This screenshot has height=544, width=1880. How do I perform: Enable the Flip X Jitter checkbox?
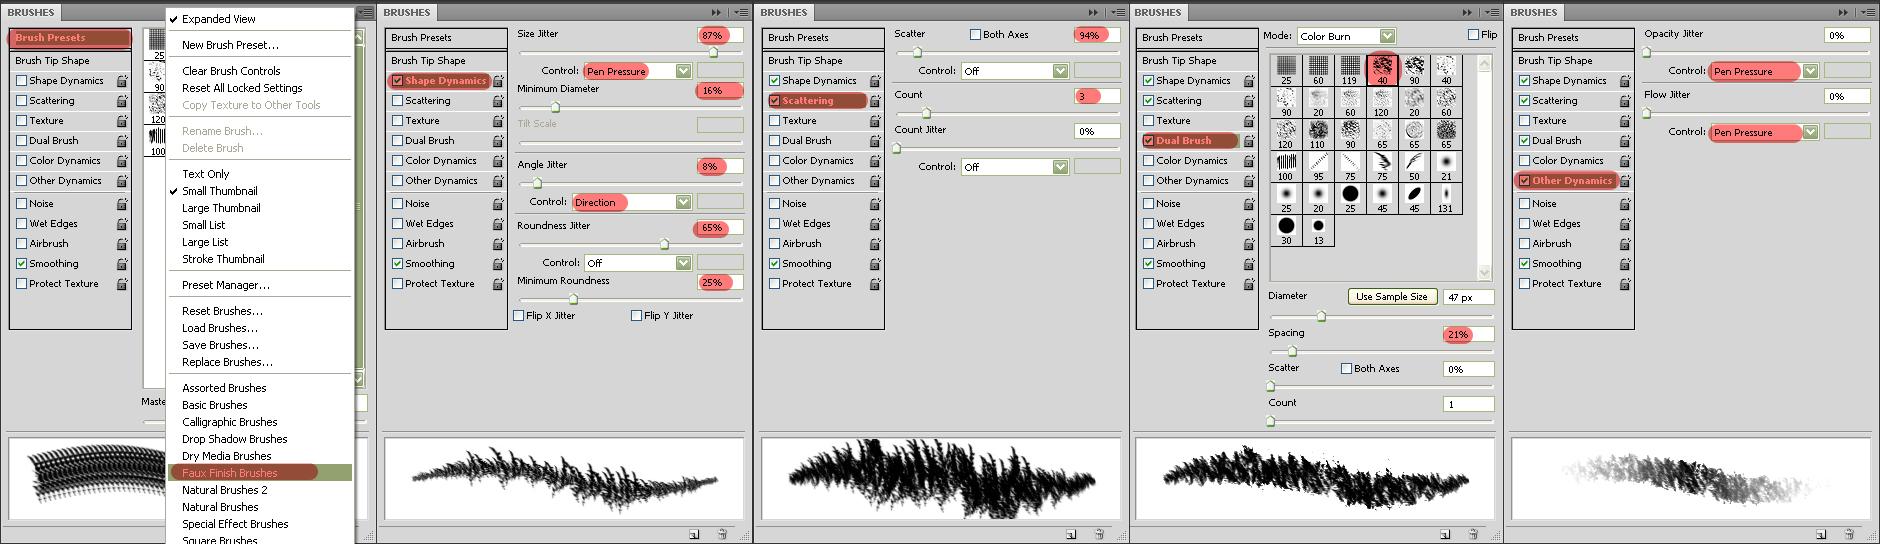[519, 316]
